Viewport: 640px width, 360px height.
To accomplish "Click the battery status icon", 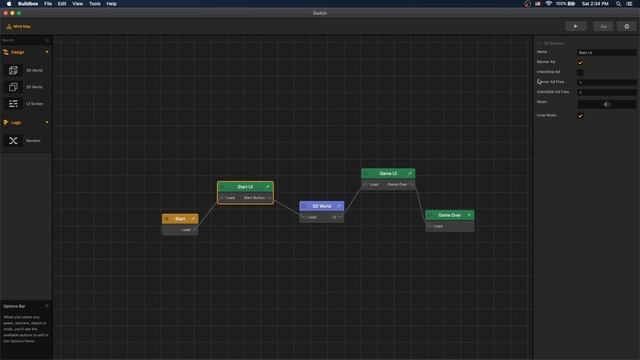I will [571, 4].
